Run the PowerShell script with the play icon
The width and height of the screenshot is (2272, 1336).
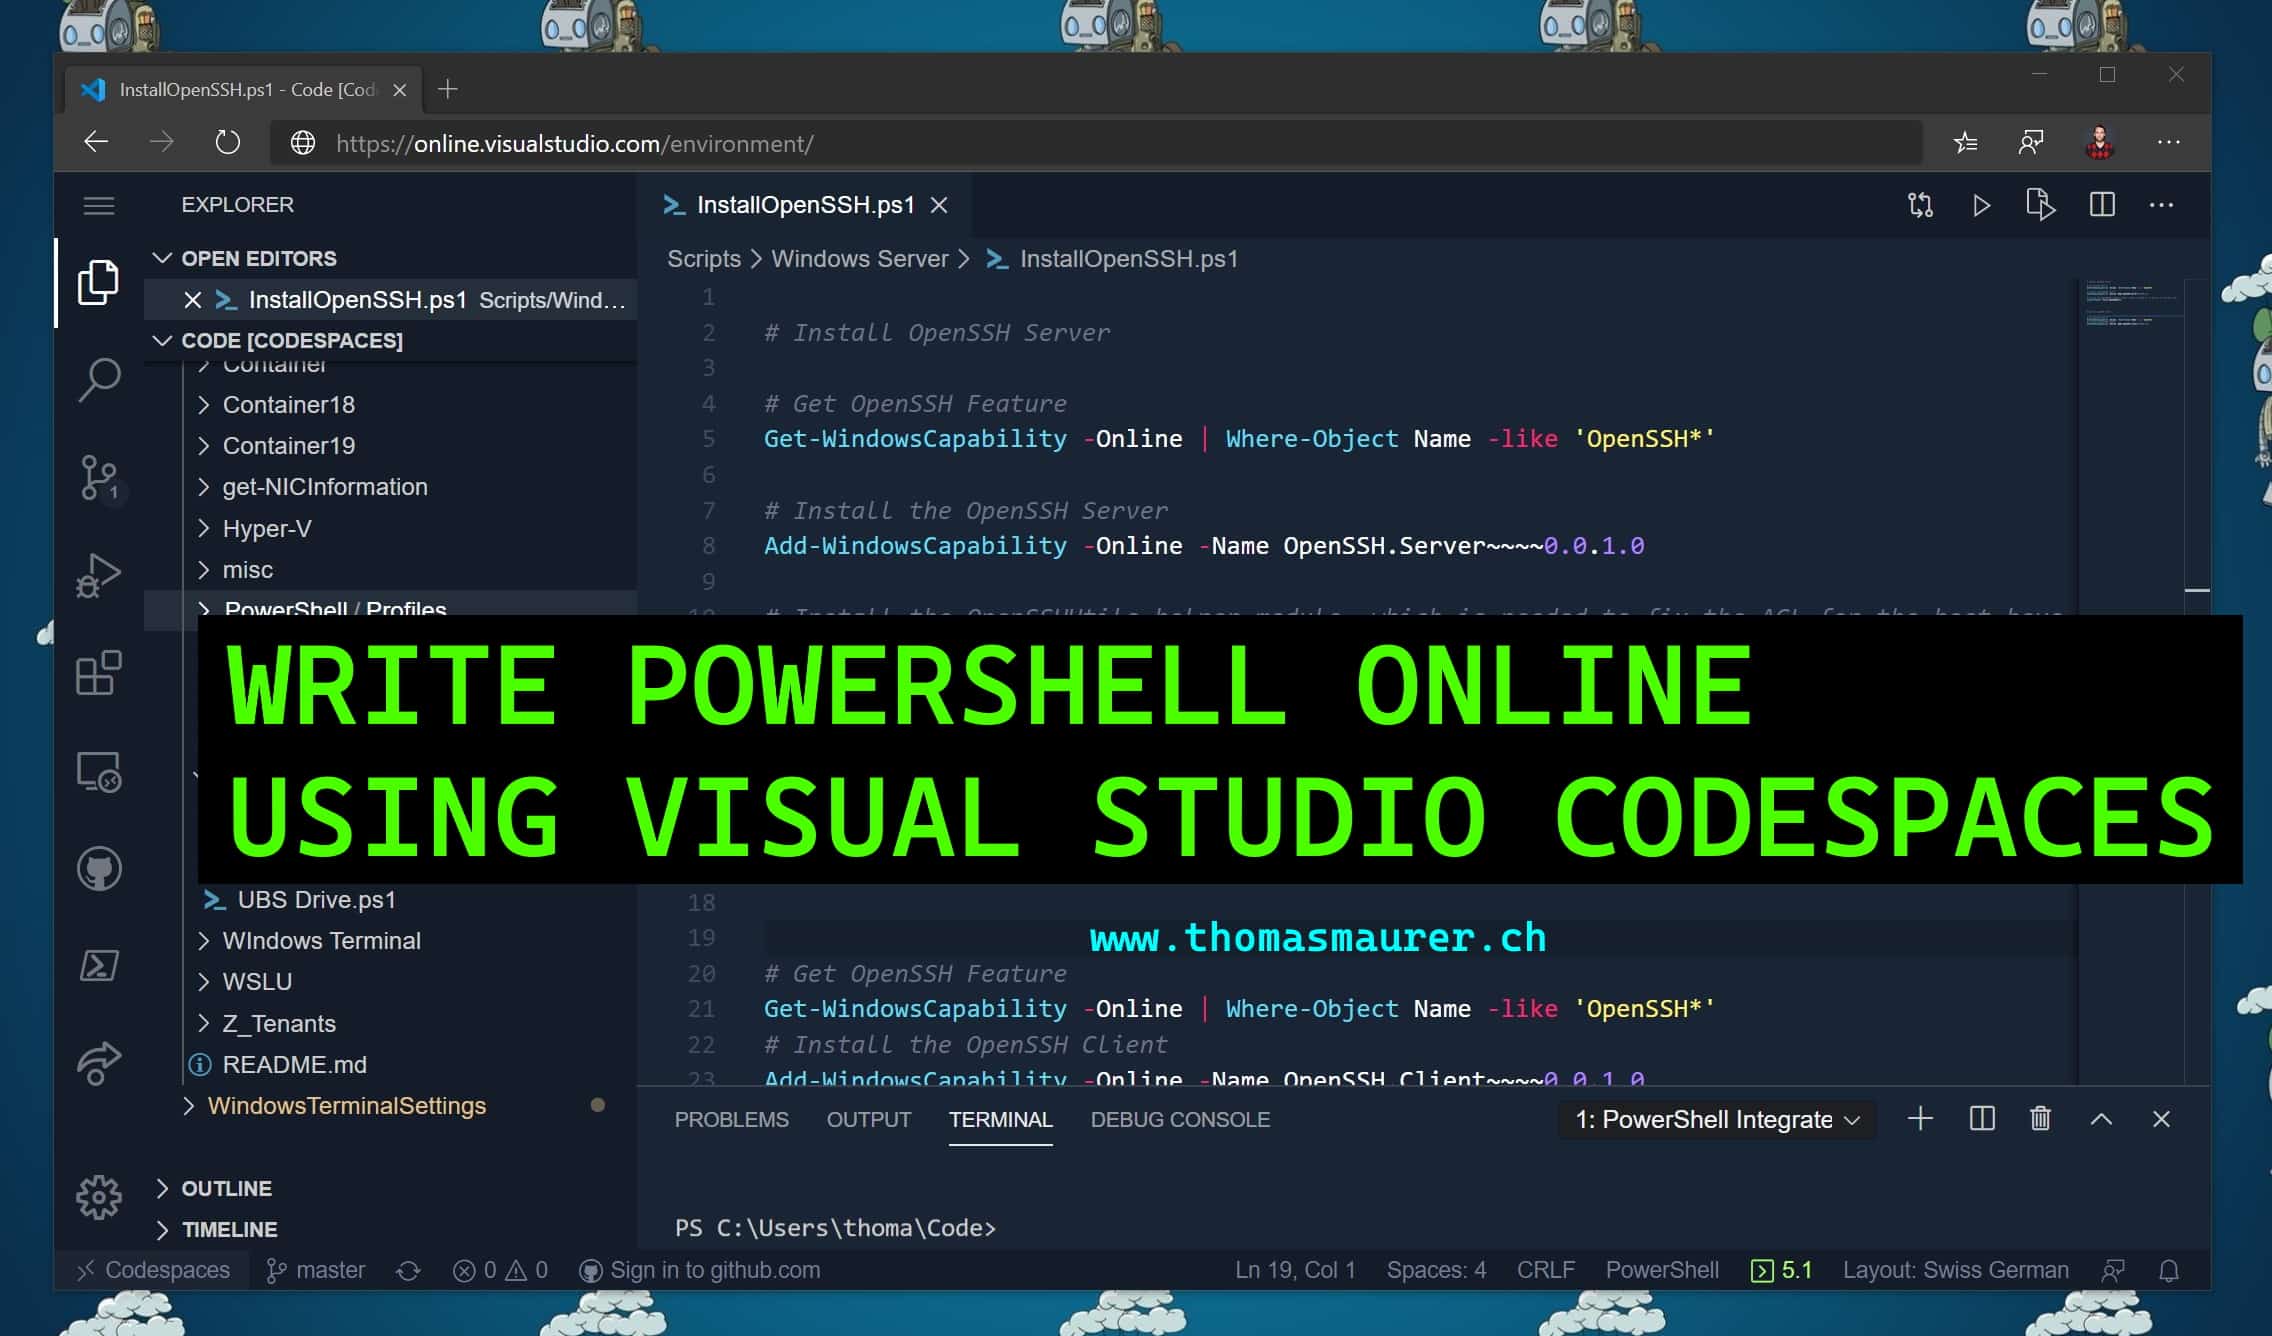(x=1981, y=205)
